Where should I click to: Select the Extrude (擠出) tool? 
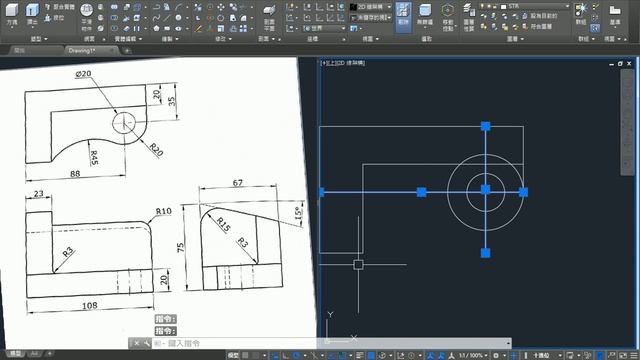click(32, 15)
